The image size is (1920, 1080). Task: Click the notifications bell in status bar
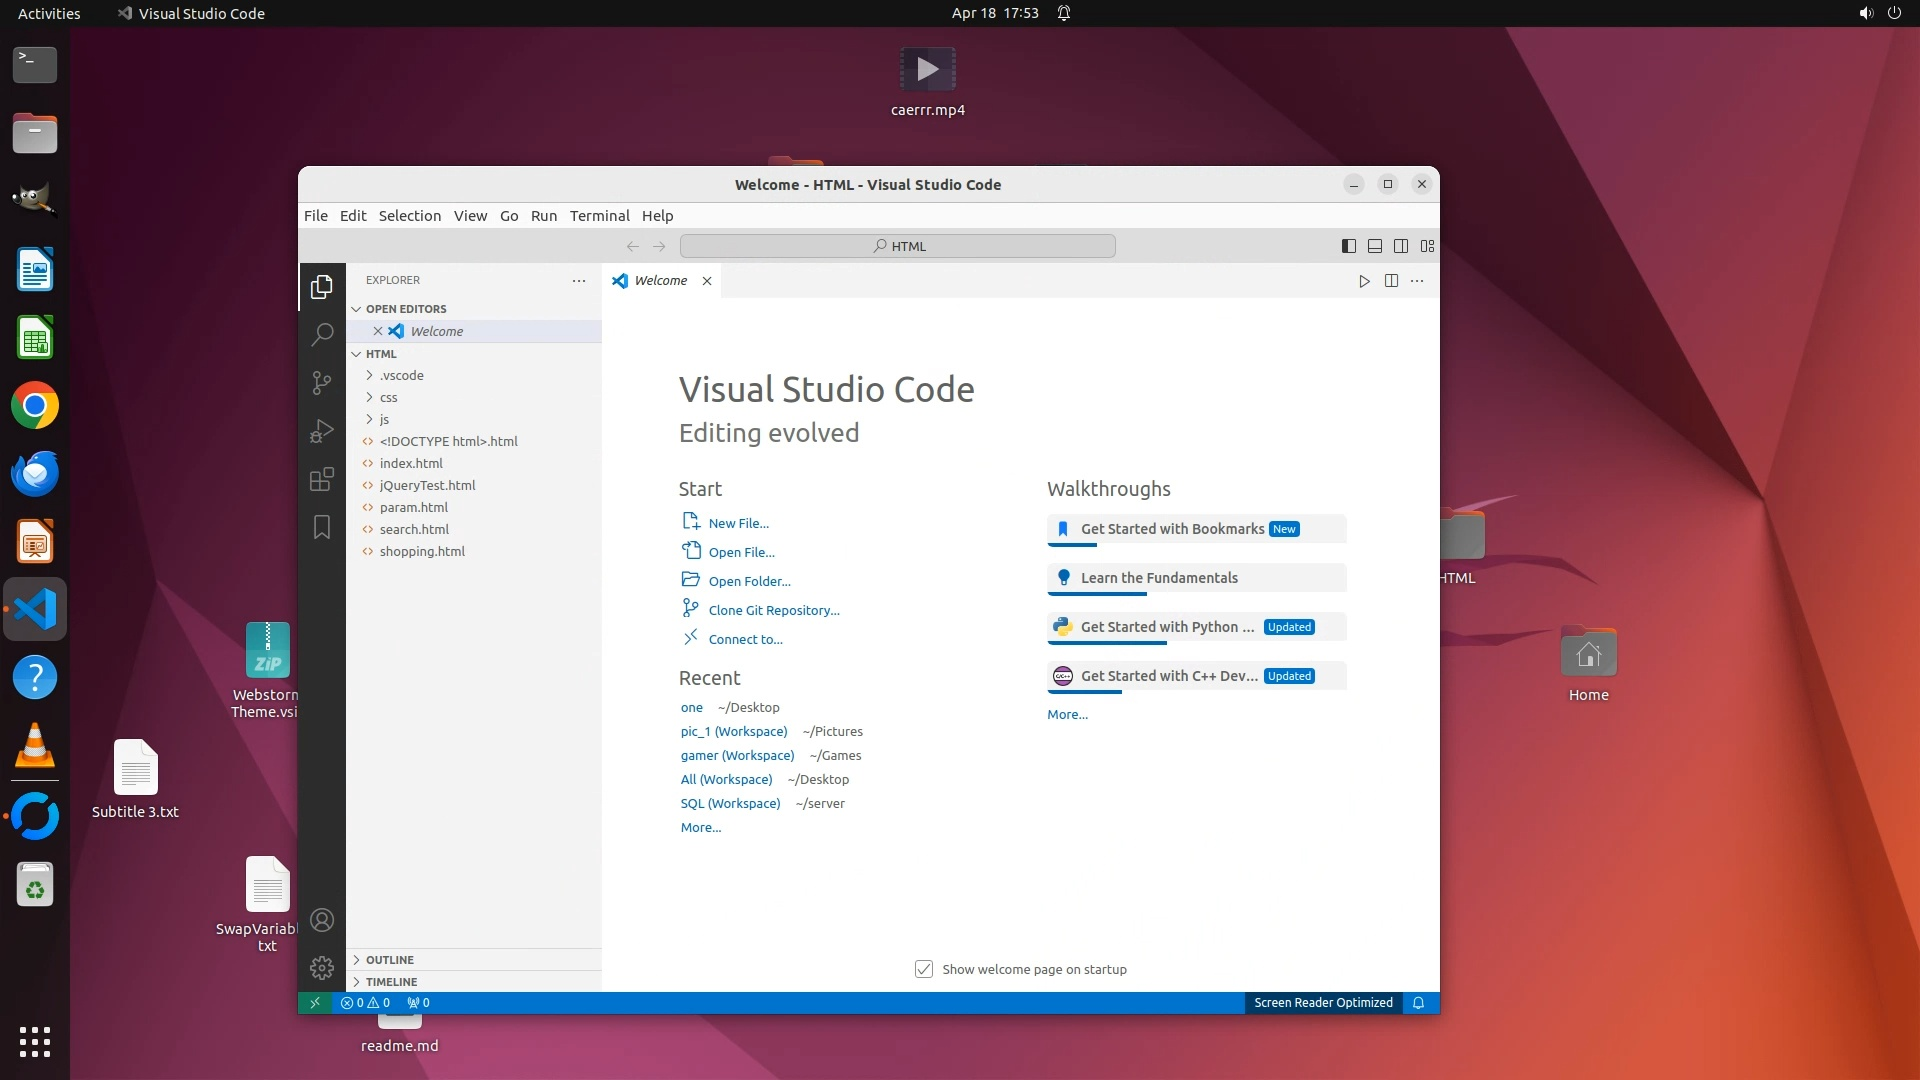[x=1418, y=1003]
